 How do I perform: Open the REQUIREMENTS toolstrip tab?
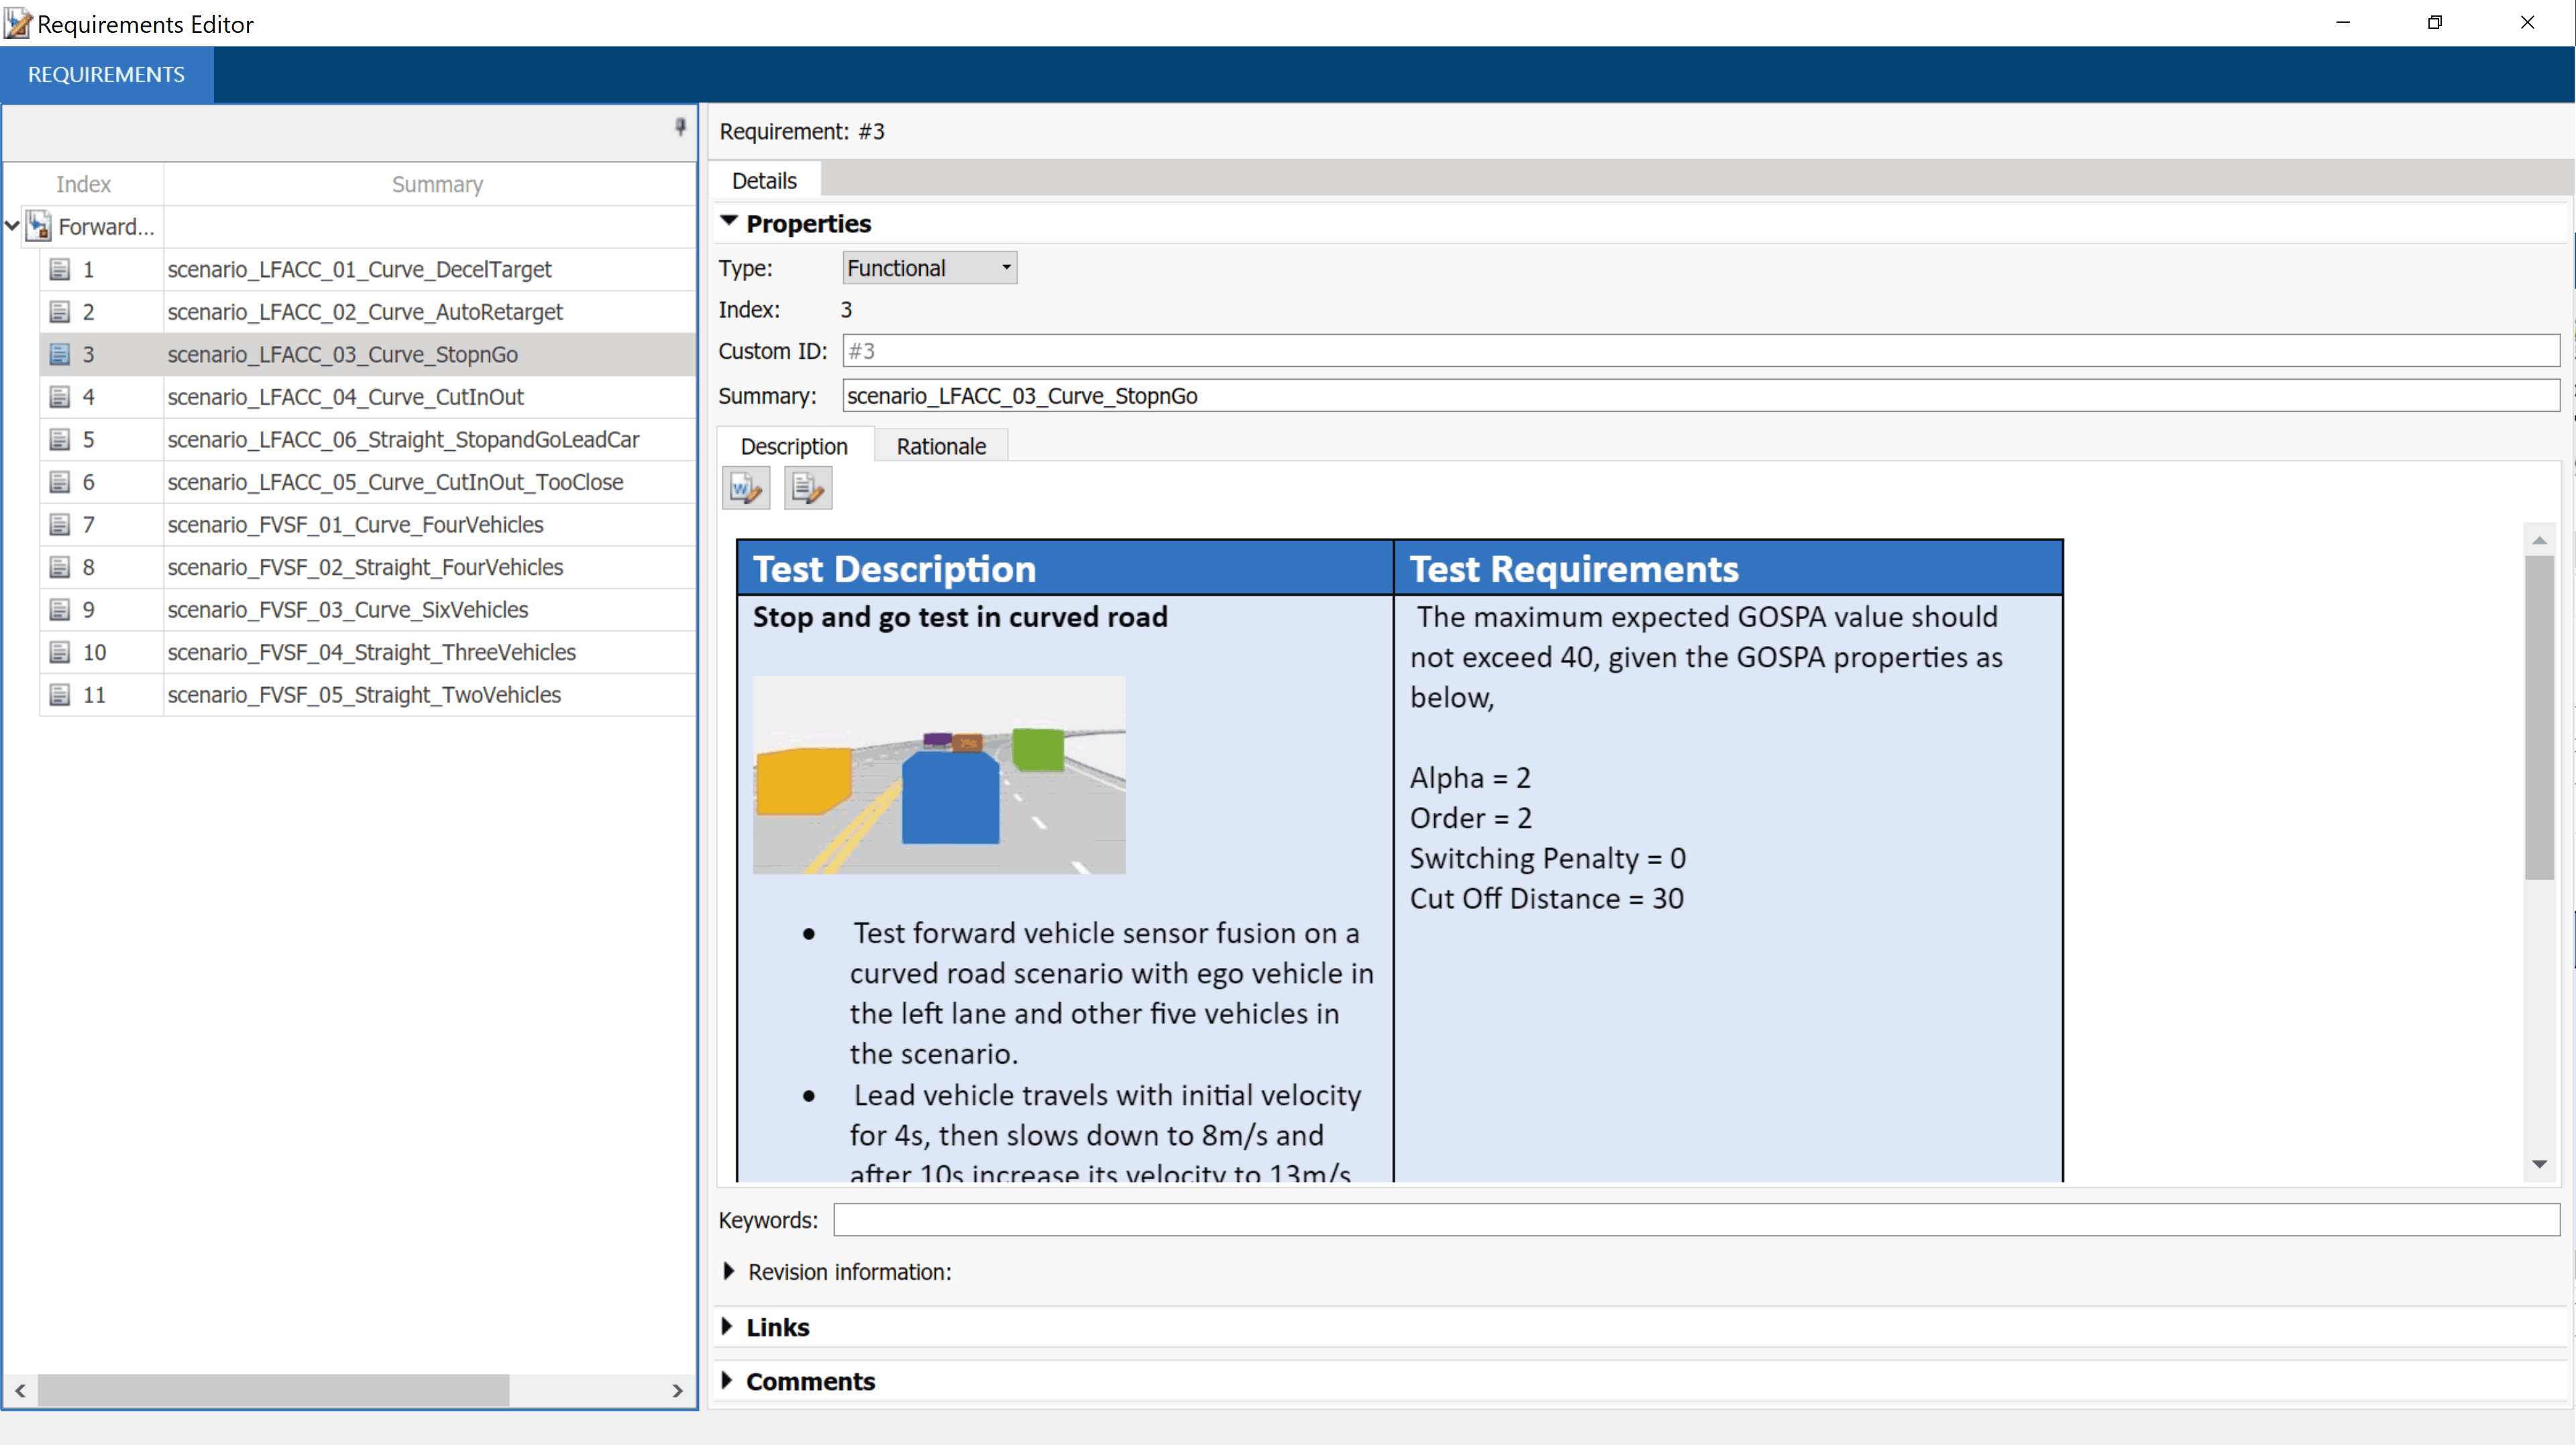pos(106,75)
